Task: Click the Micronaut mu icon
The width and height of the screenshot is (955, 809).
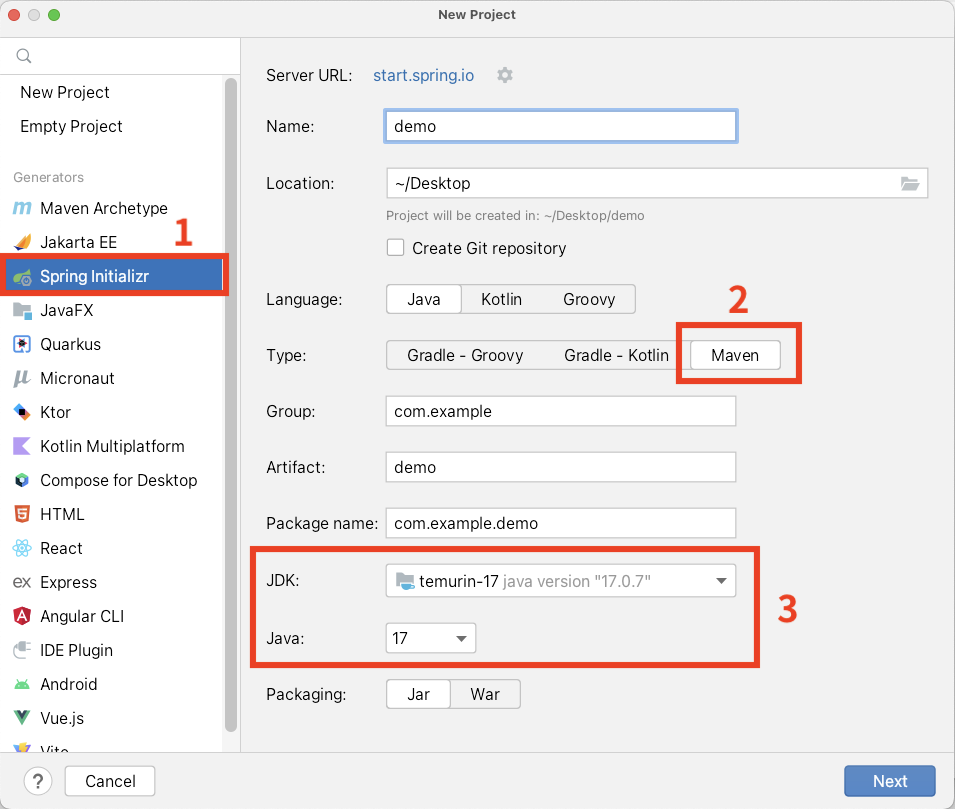Action: pyautogui.click(x=22, y=378)
